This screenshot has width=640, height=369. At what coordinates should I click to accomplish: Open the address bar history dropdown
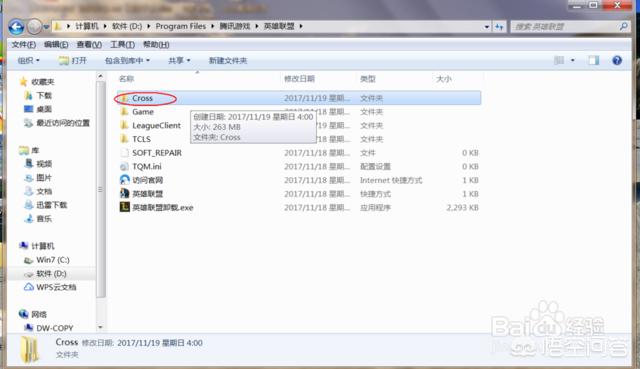click(487, 27)
